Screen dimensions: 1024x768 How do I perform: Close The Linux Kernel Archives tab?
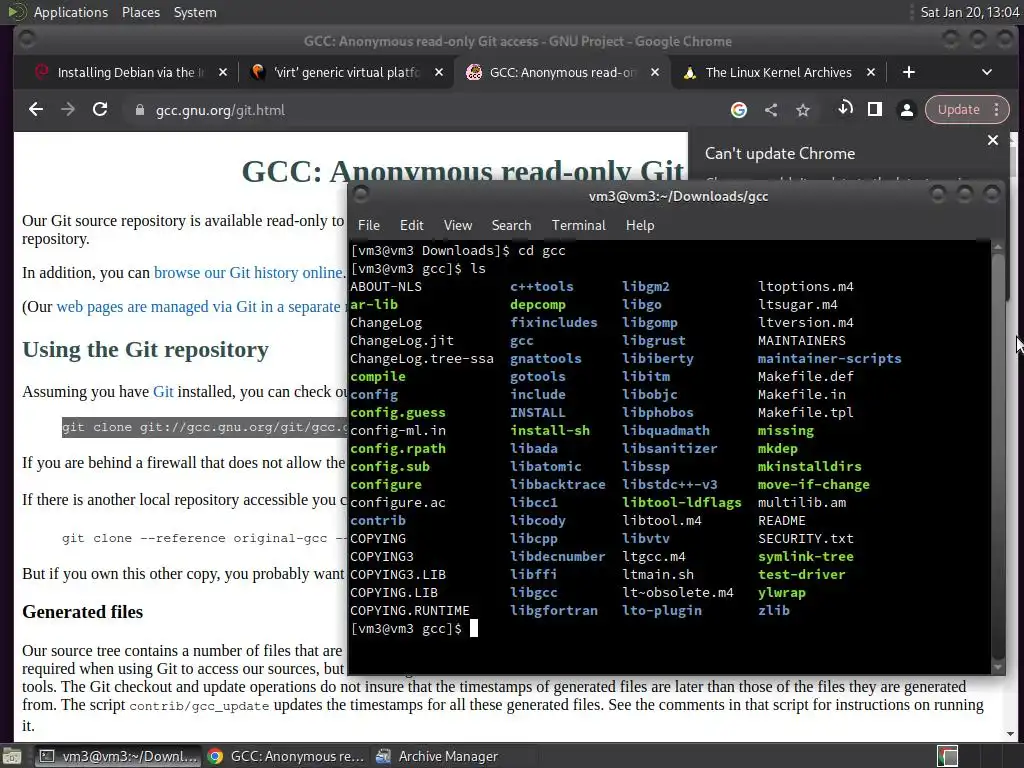click(x=871, y=72)
